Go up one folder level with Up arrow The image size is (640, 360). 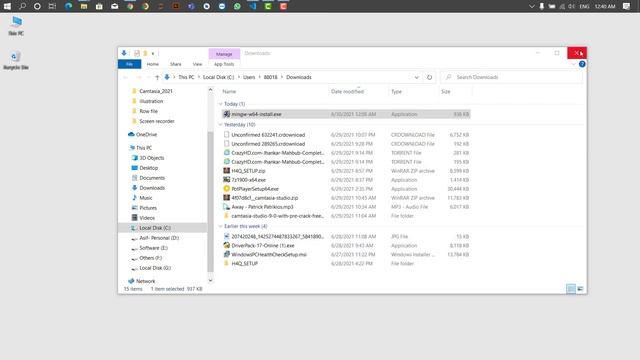[x=157, y=77]
